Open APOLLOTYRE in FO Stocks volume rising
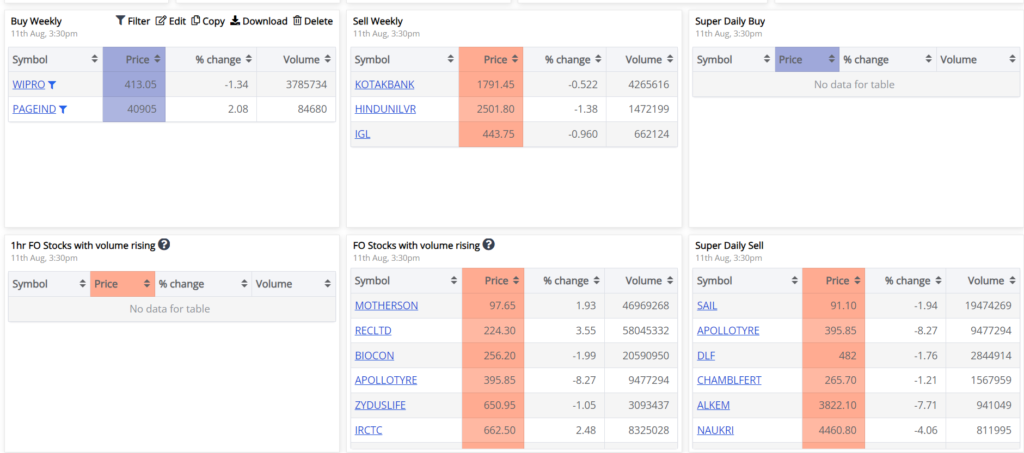 tap(386, 380)
